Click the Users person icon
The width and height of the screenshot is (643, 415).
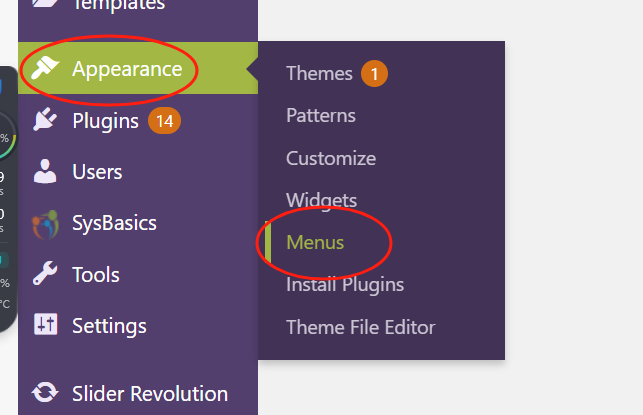point(45,172)
